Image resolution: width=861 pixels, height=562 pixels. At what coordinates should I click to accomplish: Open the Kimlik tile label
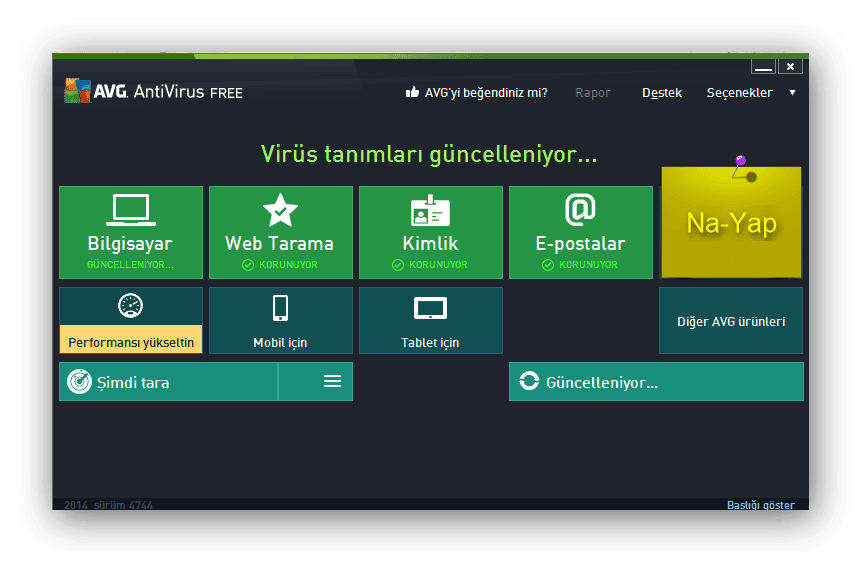click(x=430, y=243)
